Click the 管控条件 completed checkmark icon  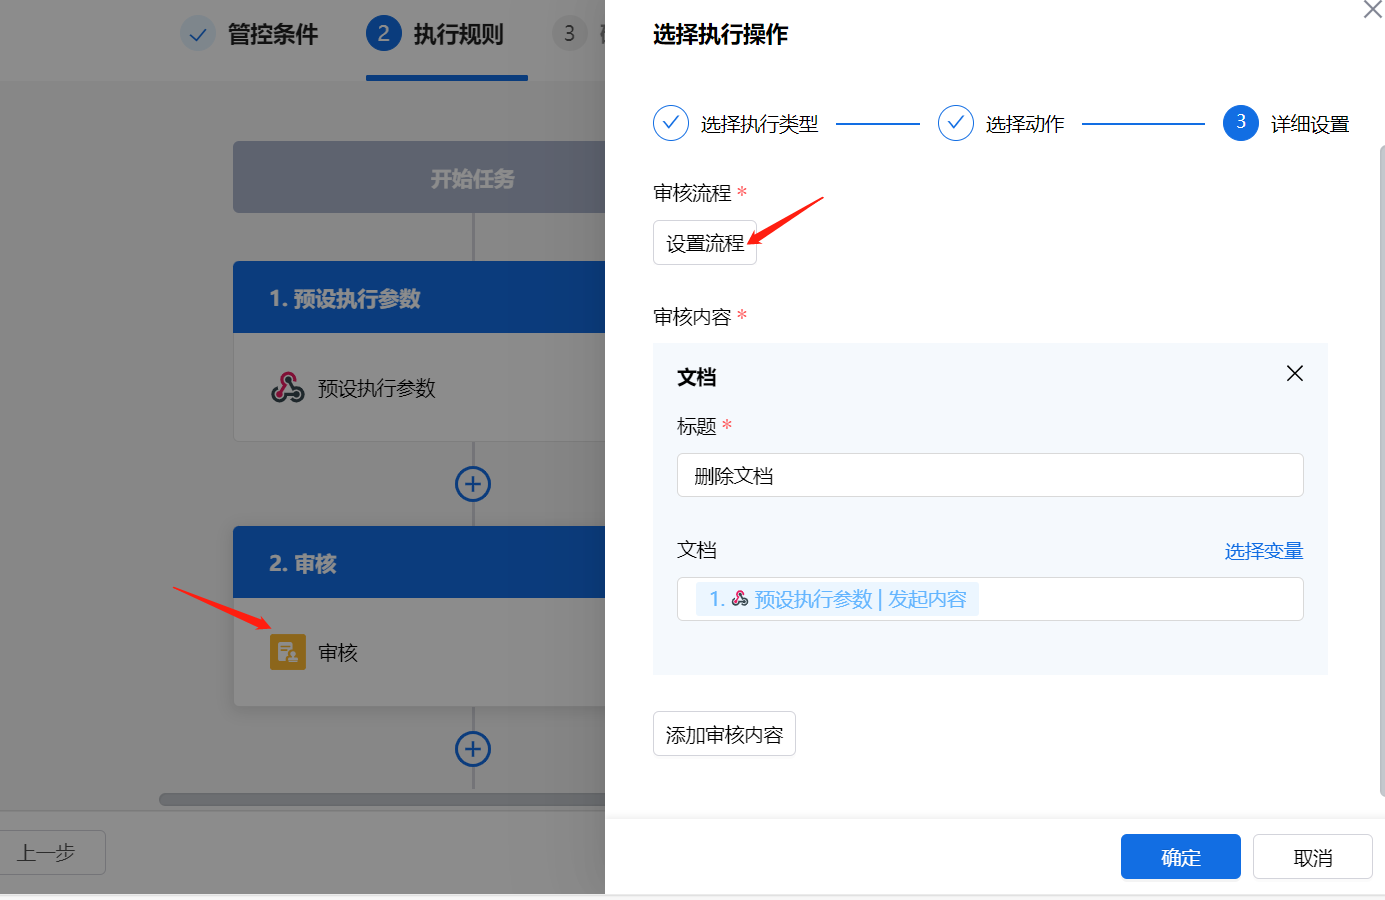[198, 34]
